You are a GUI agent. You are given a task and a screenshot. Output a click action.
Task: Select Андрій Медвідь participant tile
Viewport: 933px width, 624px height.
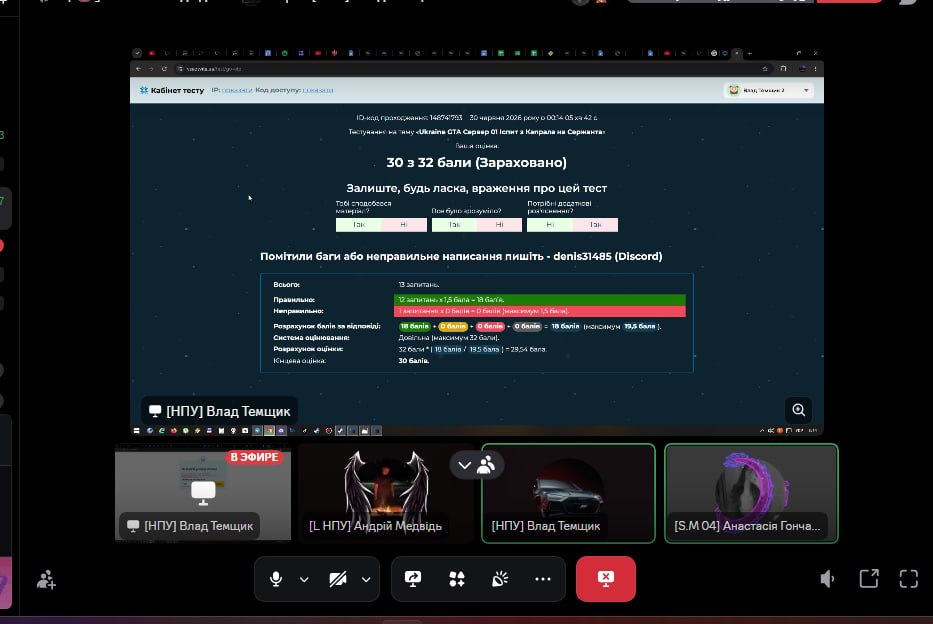(x=386, y=493)
